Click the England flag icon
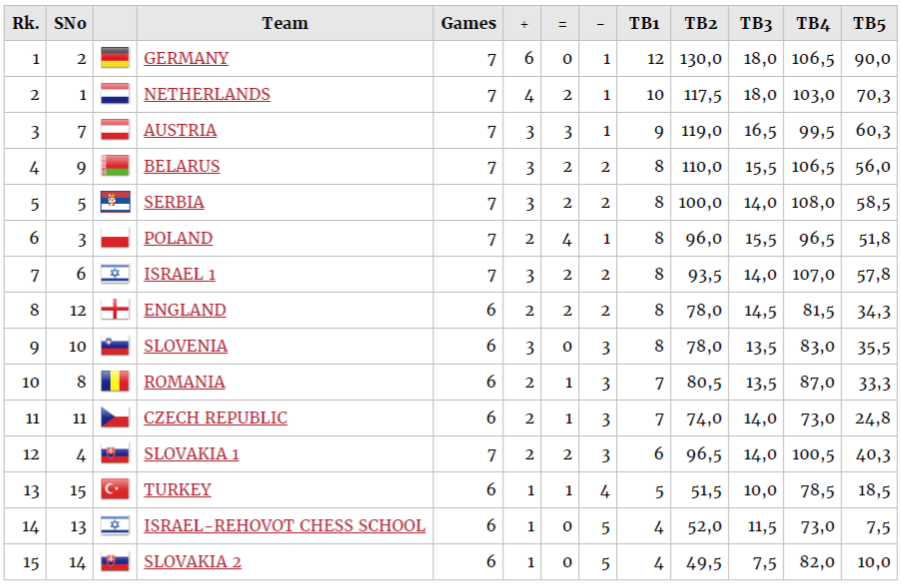 tap(115, 310)
